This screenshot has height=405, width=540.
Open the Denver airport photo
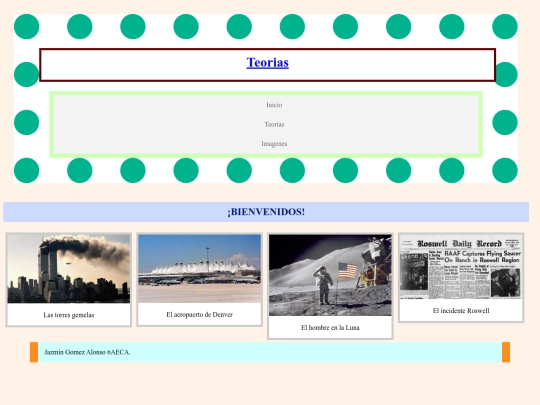coord(199,269)
